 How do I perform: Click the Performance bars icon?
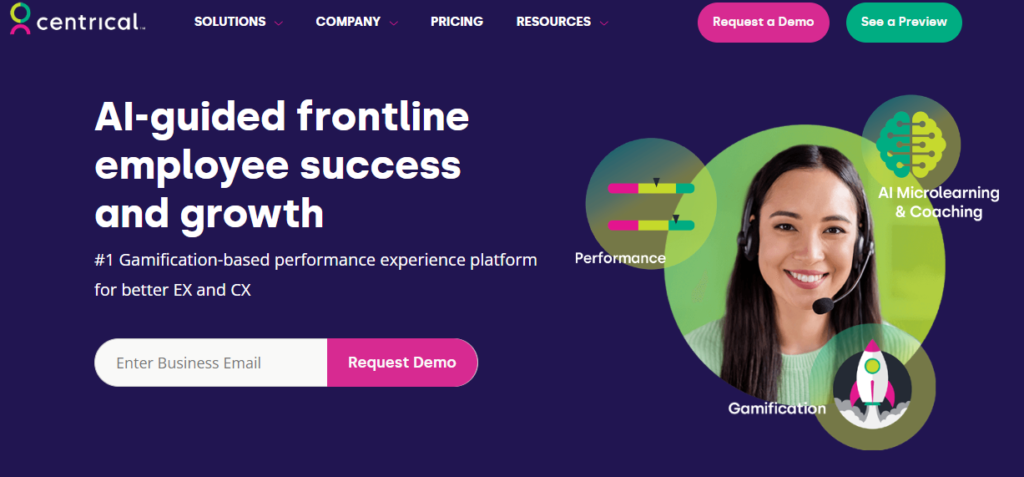[x=651, y=204]
